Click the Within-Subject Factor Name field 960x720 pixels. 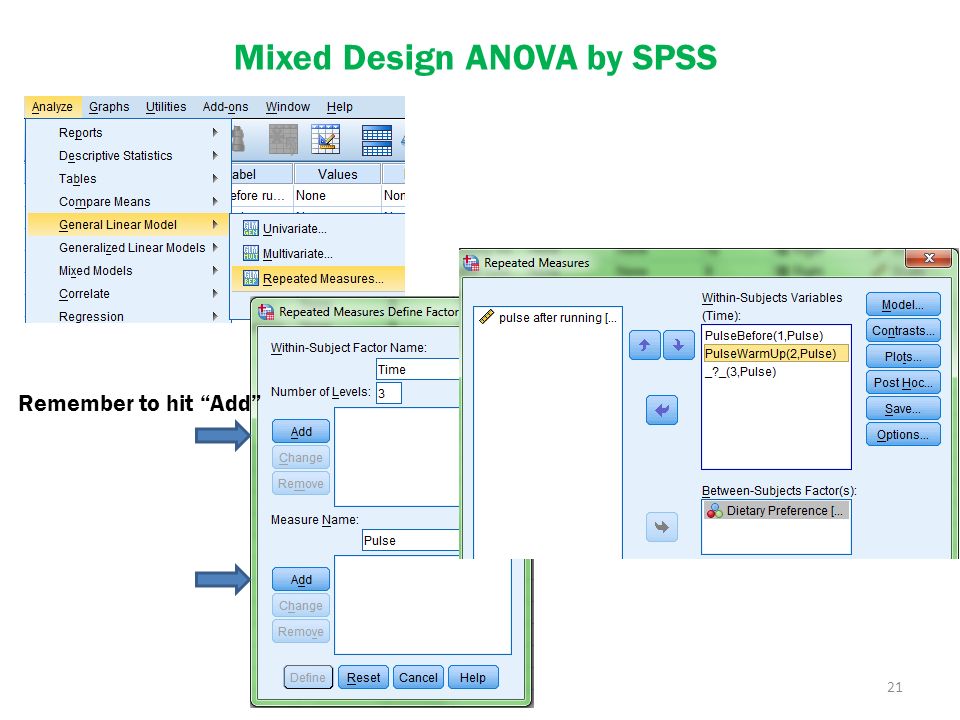point(418,369)
